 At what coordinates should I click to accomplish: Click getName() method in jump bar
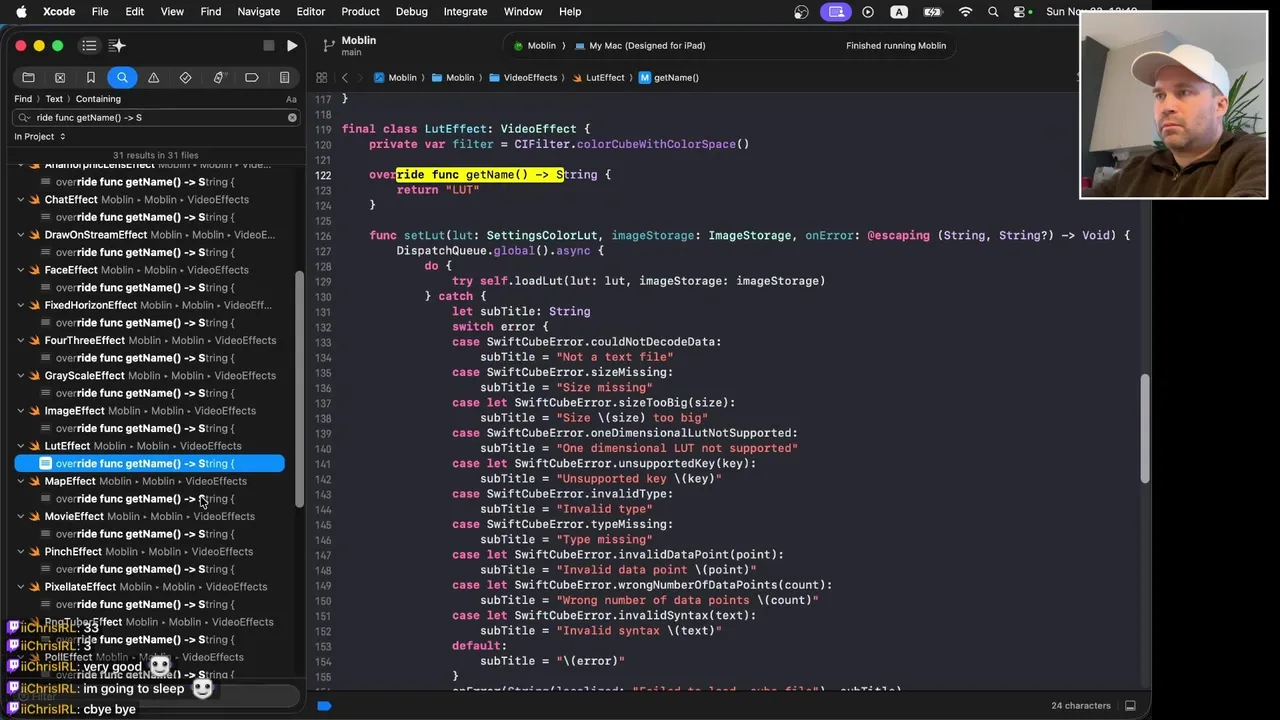(668, 77)
